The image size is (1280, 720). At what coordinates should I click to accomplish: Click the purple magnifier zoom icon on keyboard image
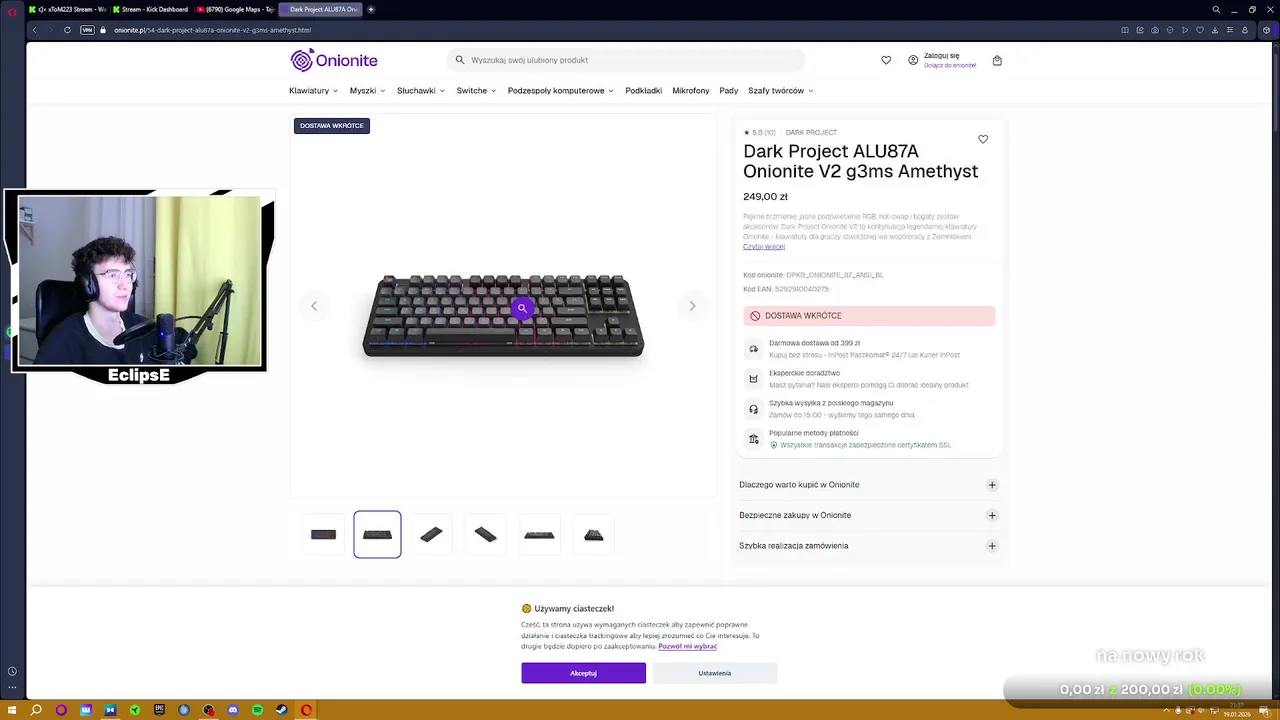click(x=522, y=308)
